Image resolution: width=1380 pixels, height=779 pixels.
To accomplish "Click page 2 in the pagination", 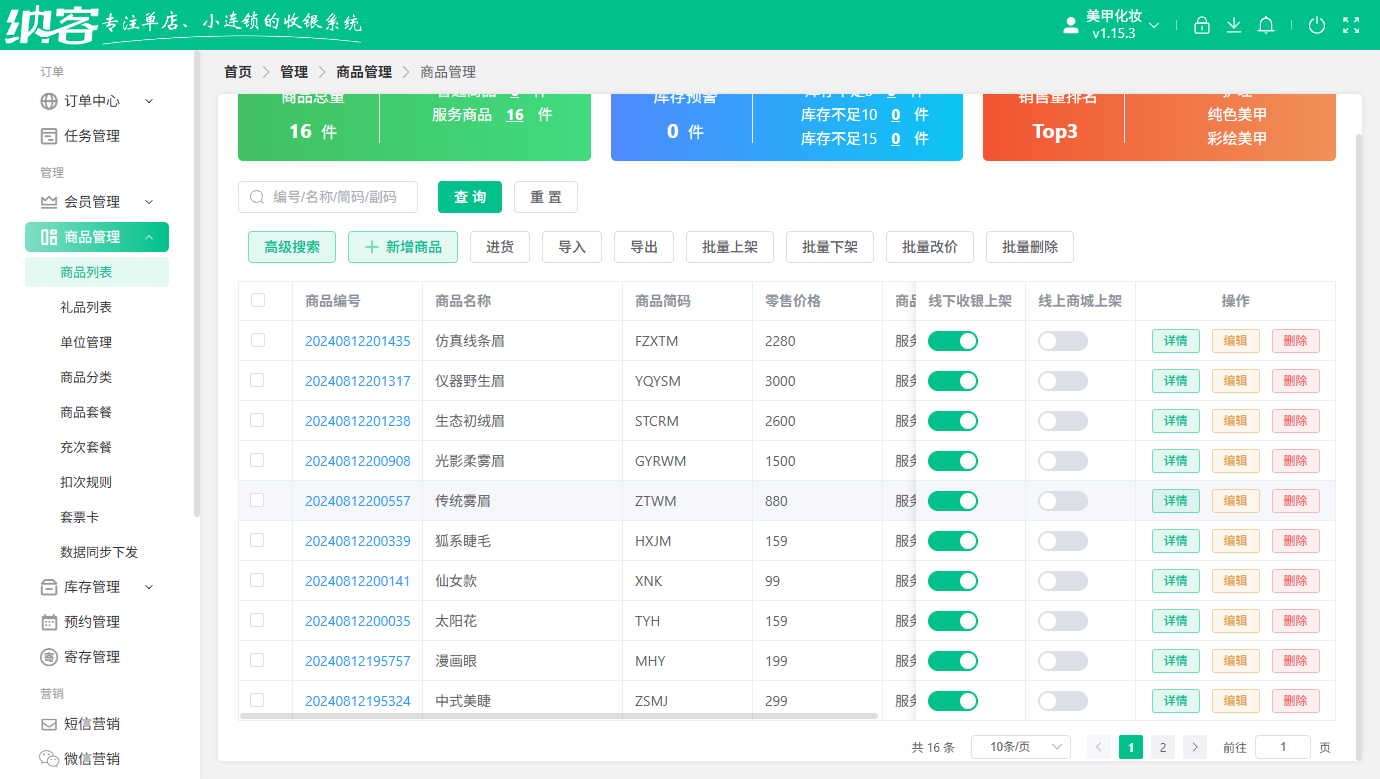I will tap(1162, 746).
